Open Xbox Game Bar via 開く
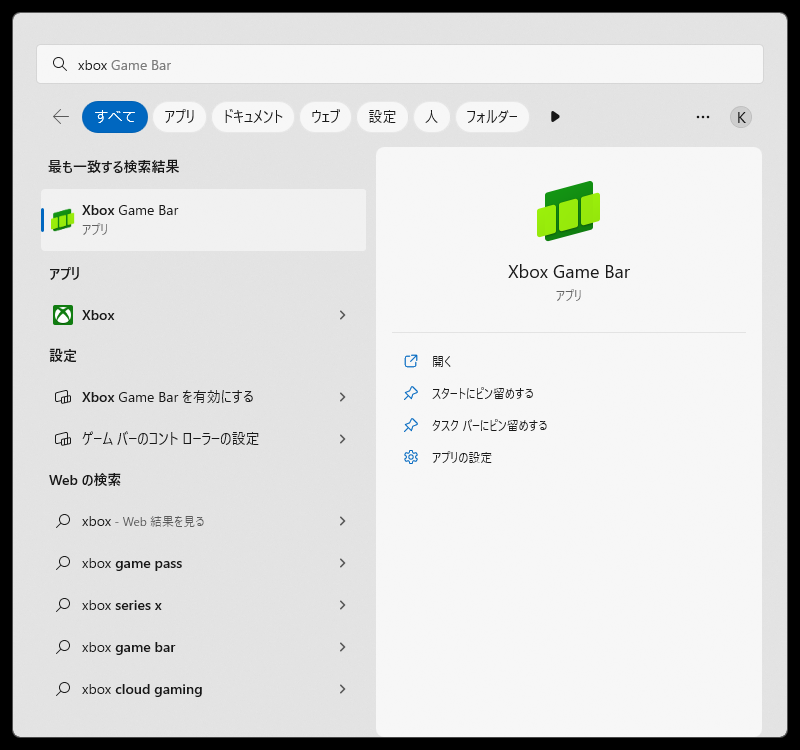This screenshot has width=800, height=750. pyautogui.click(x=442, y=361)
